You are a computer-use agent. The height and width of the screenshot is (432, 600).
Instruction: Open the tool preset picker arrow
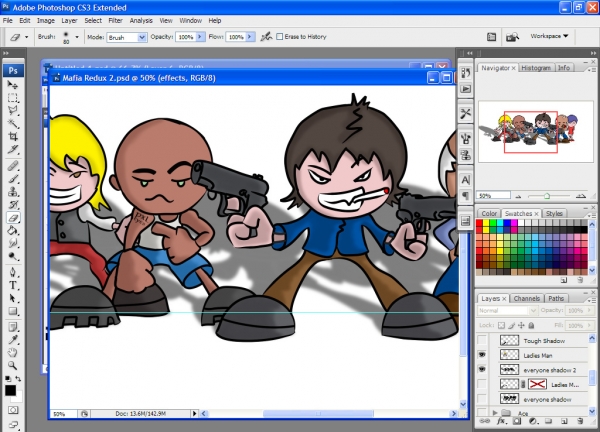pyautogui.click(x=26, y=37)
